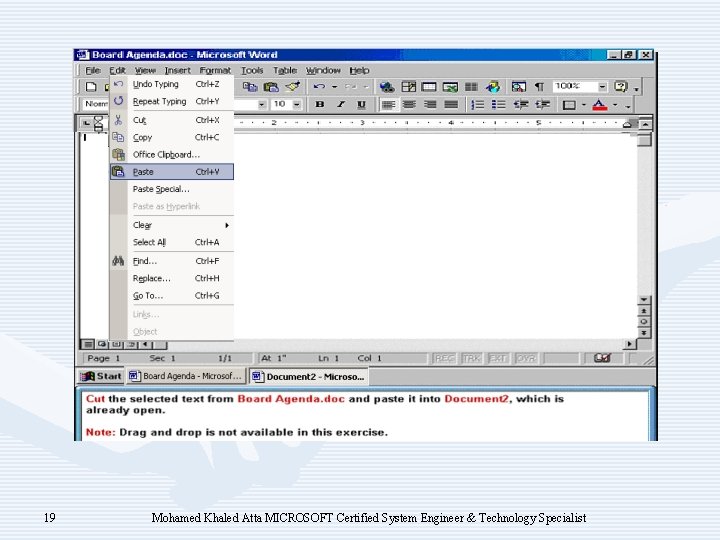This screenshot has width=720, height=540.
Task: Toggle Show/Hide paragraph marks
Action: pyautogui.click(x=540, y=87)
